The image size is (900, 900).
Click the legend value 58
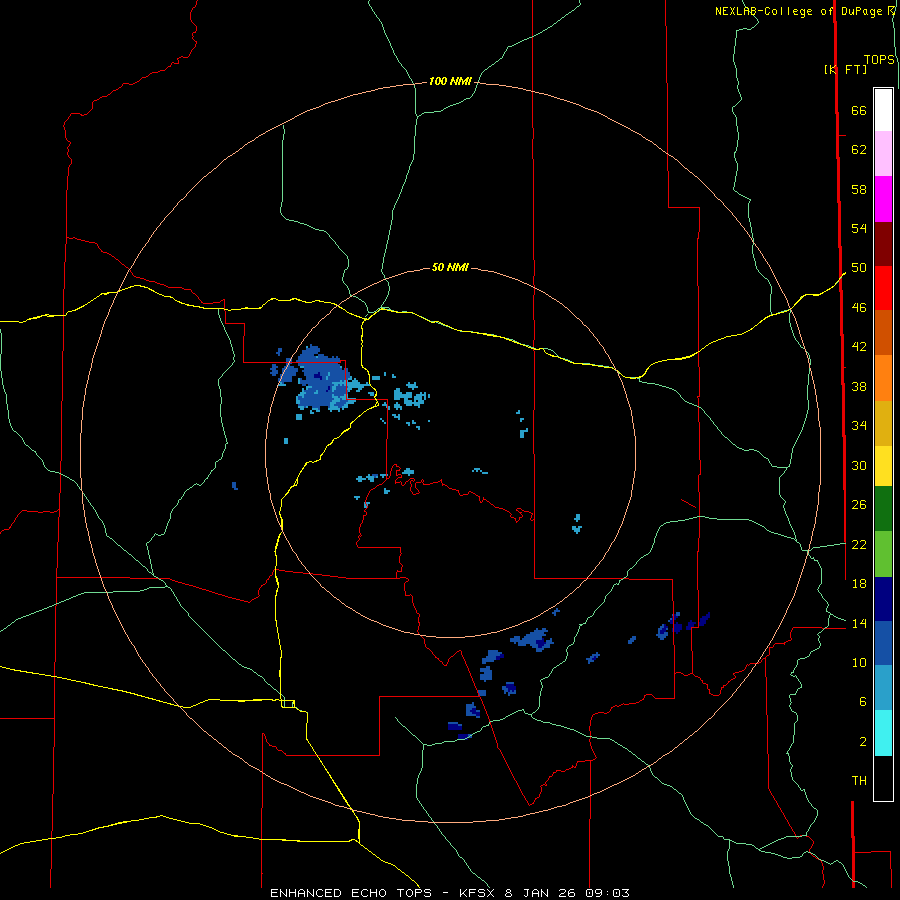[x=859, y=189]
